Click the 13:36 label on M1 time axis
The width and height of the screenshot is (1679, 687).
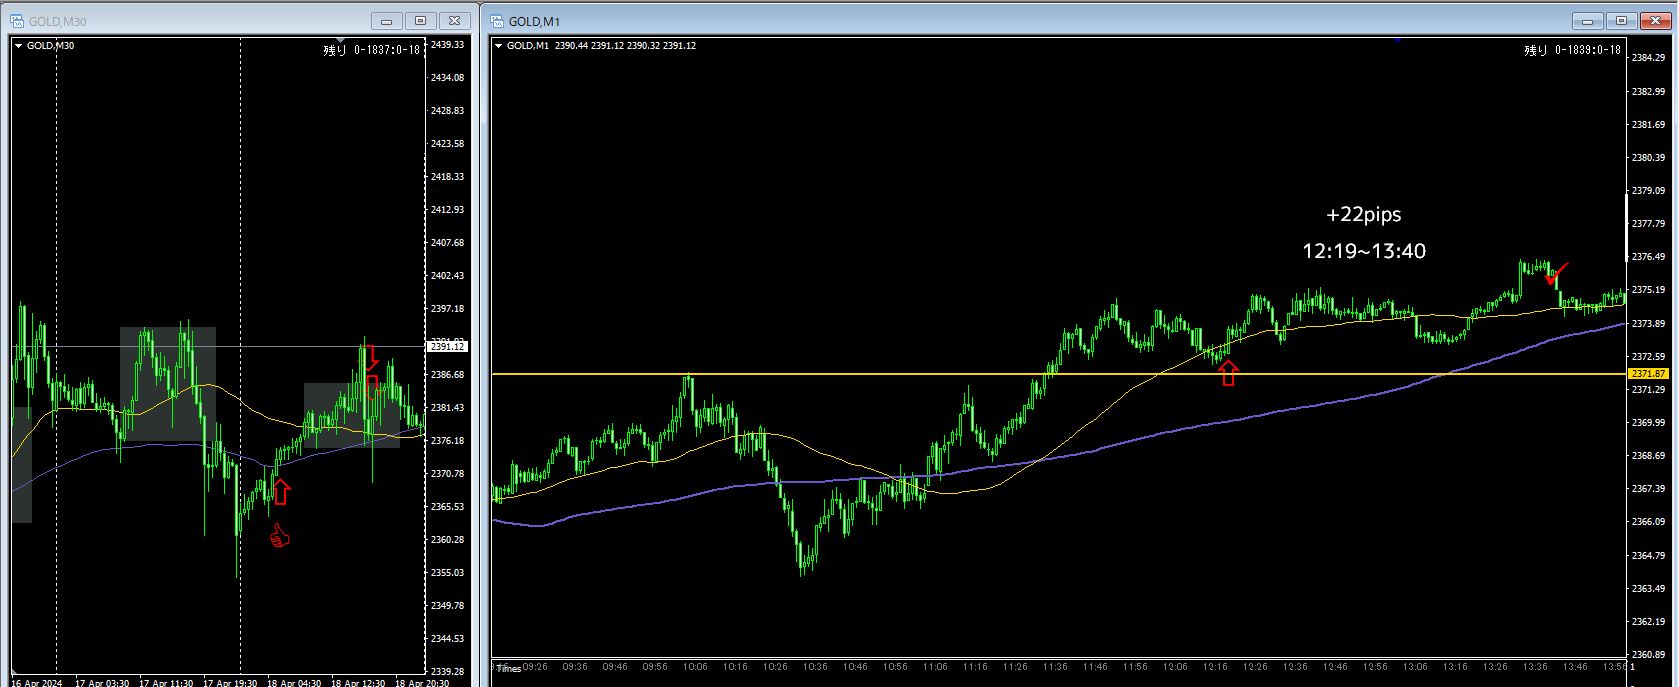[x=1535, y=667]
